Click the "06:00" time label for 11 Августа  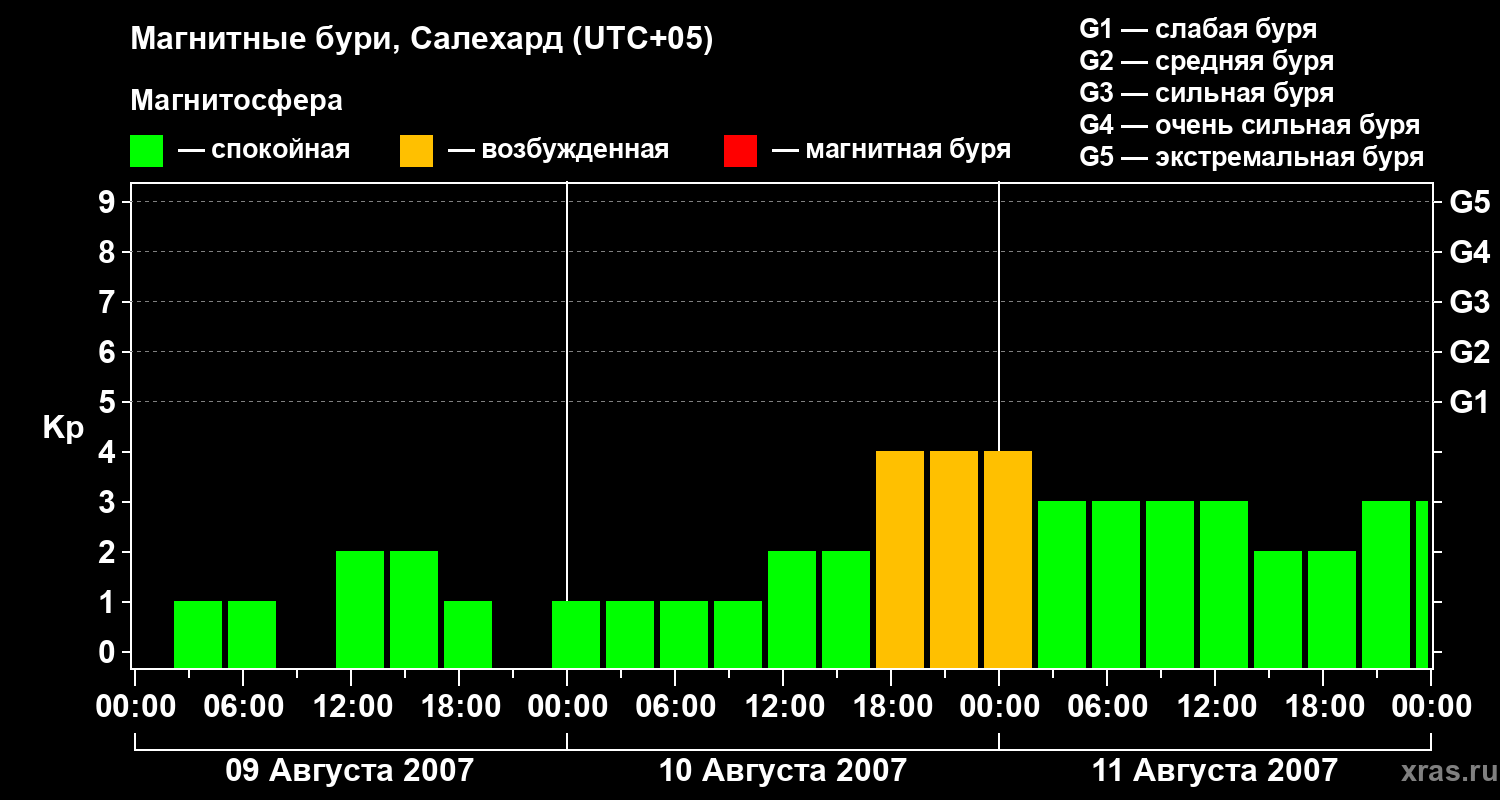(1106, 707)
